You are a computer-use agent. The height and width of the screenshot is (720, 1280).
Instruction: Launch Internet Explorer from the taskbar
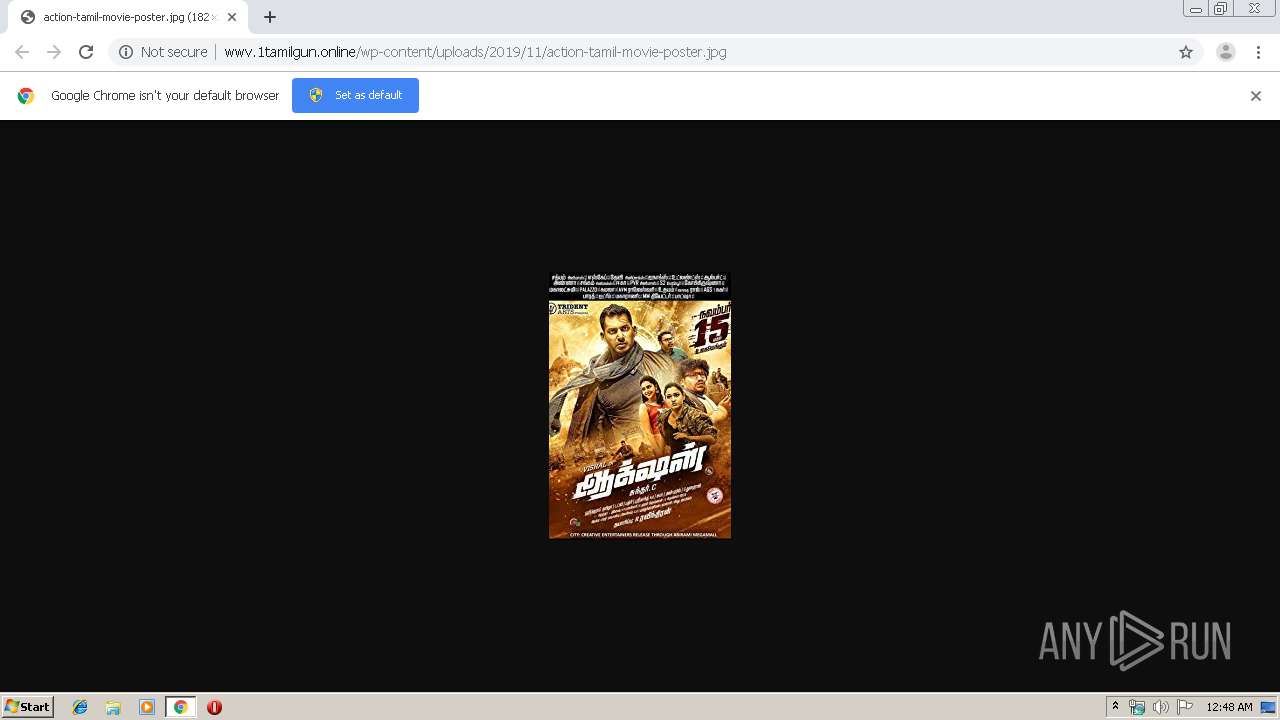[x=80, y=707]
